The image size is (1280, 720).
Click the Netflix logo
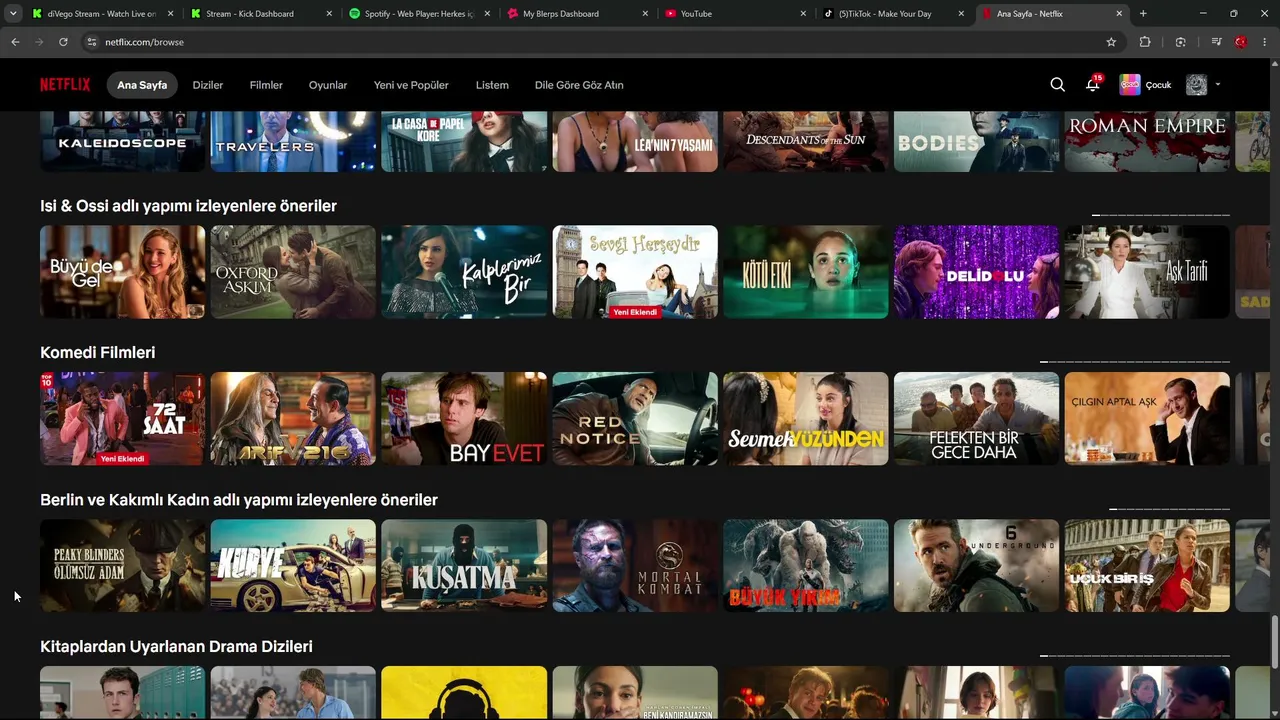pos(65,85)
